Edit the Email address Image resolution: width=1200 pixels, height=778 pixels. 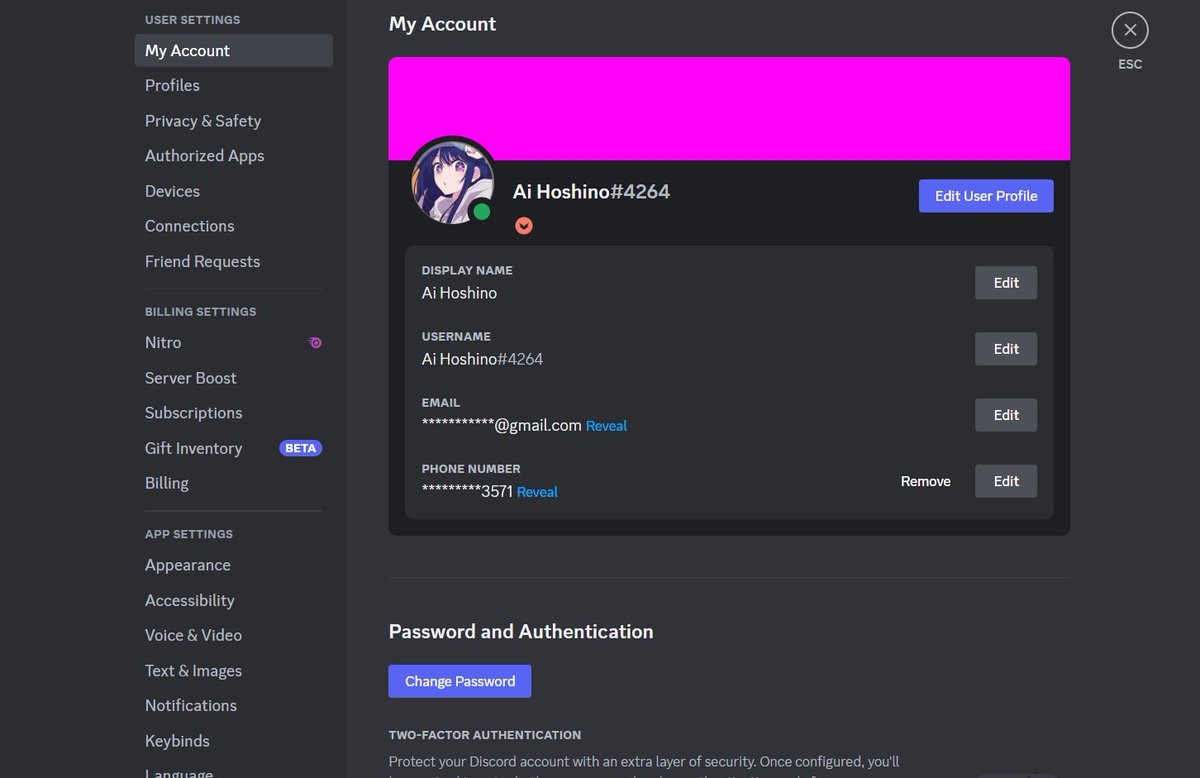(1006, 415)
